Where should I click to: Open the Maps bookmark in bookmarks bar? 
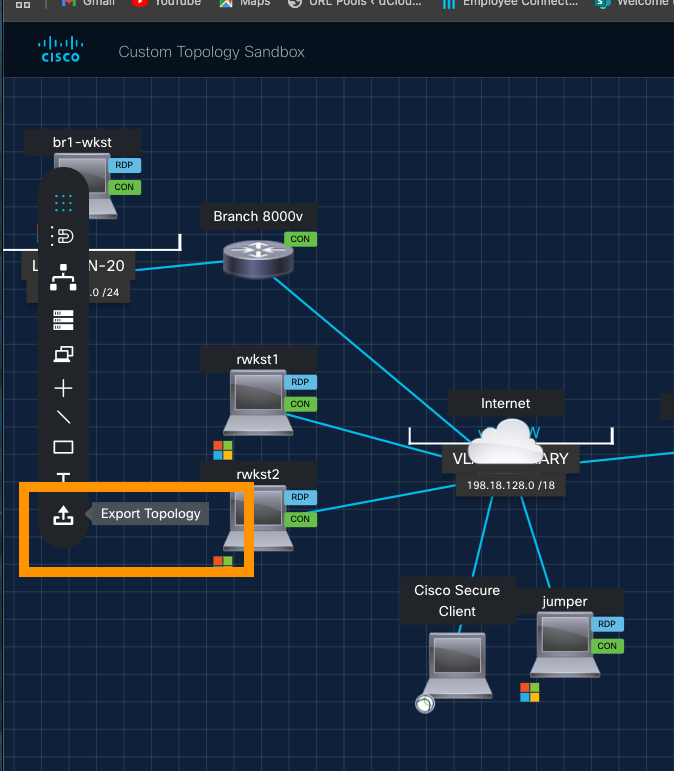pyautogui.click(x=243, y=3)
